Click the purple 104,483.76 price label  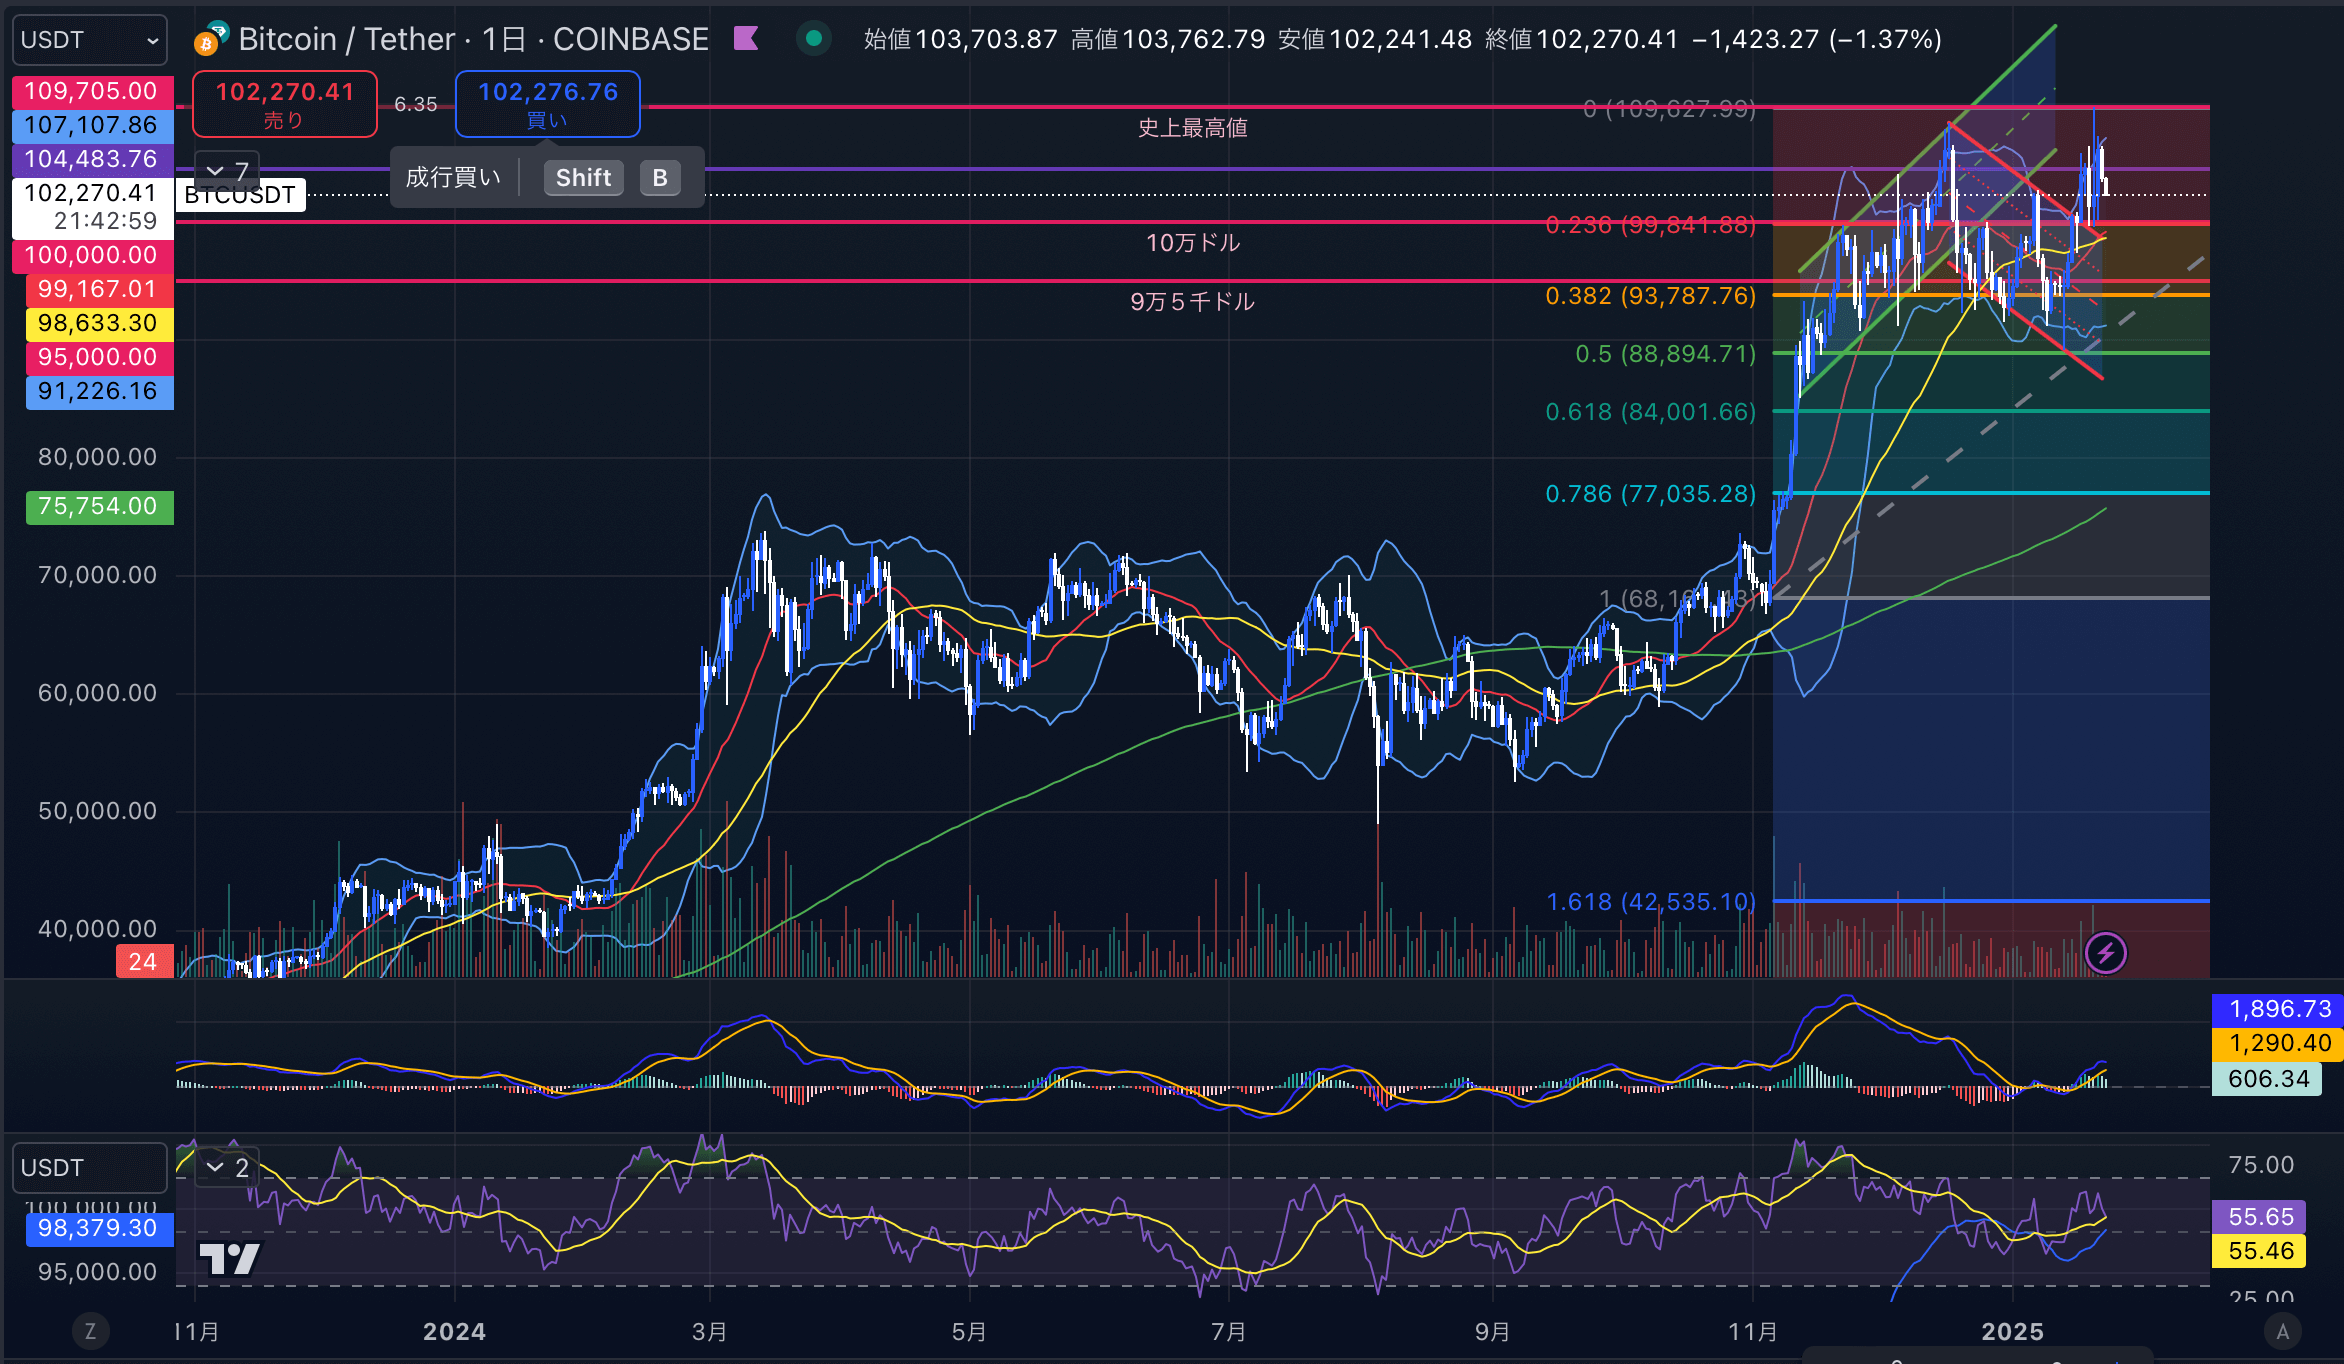(92, 159)
